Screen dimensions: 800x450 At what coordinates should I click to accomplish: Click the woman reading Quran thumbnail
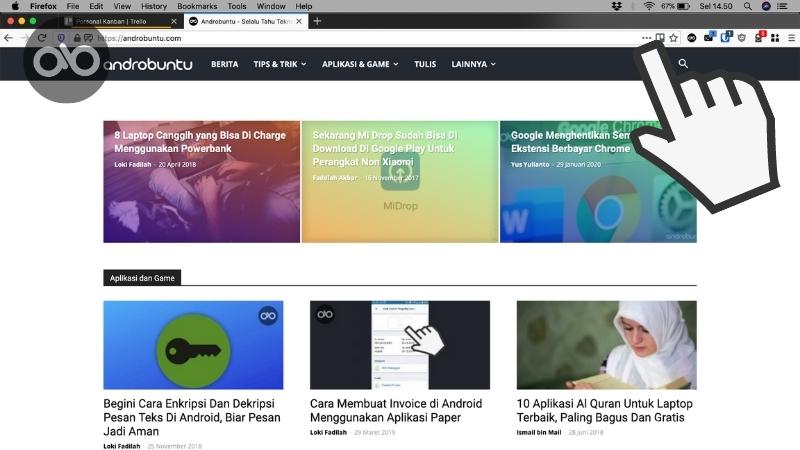tap(607, 345)
